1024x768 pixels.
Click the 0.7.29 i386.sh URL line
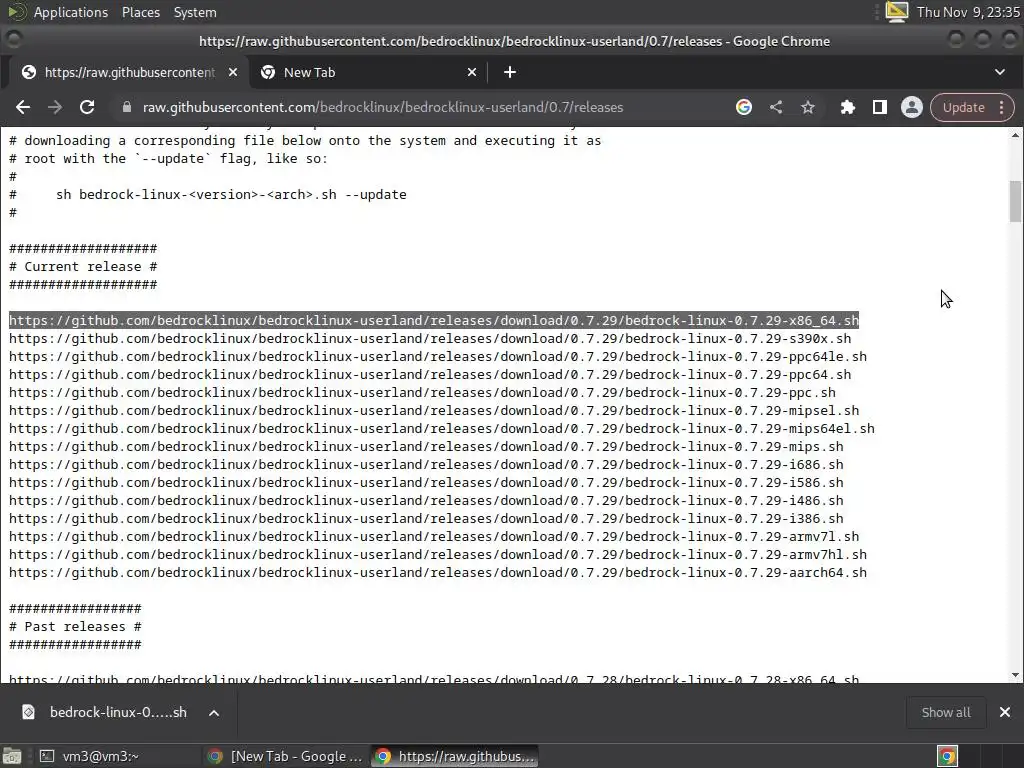point(426,519)
